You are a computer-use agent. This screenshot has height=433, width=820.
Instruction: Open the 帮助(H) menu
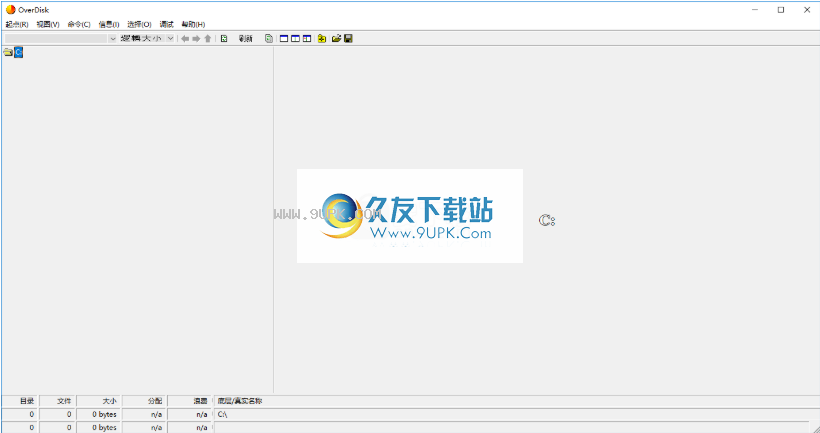click(193, 24)
